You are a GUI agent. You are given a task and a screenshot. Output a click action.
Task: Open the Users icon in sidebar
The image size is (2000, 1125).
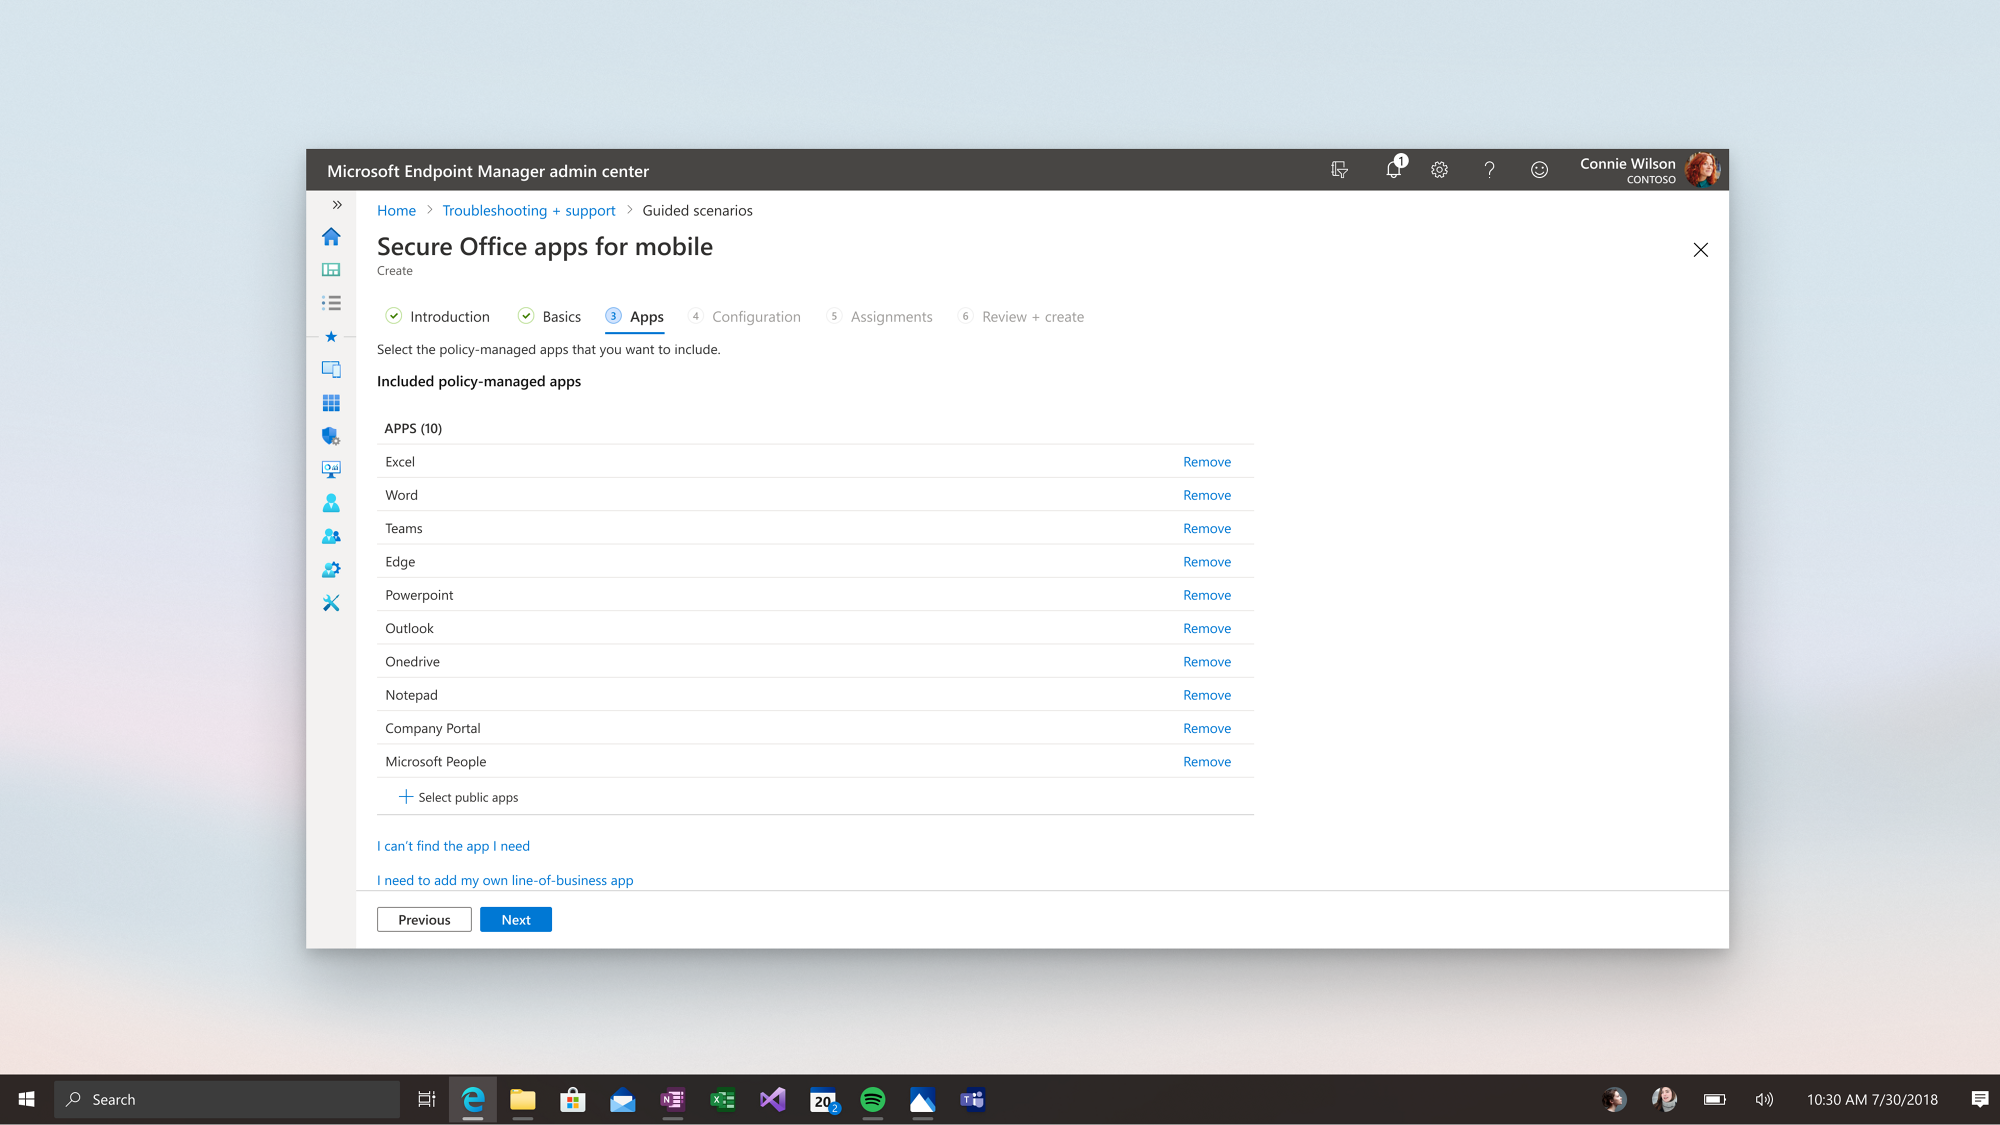pos(331,503)
